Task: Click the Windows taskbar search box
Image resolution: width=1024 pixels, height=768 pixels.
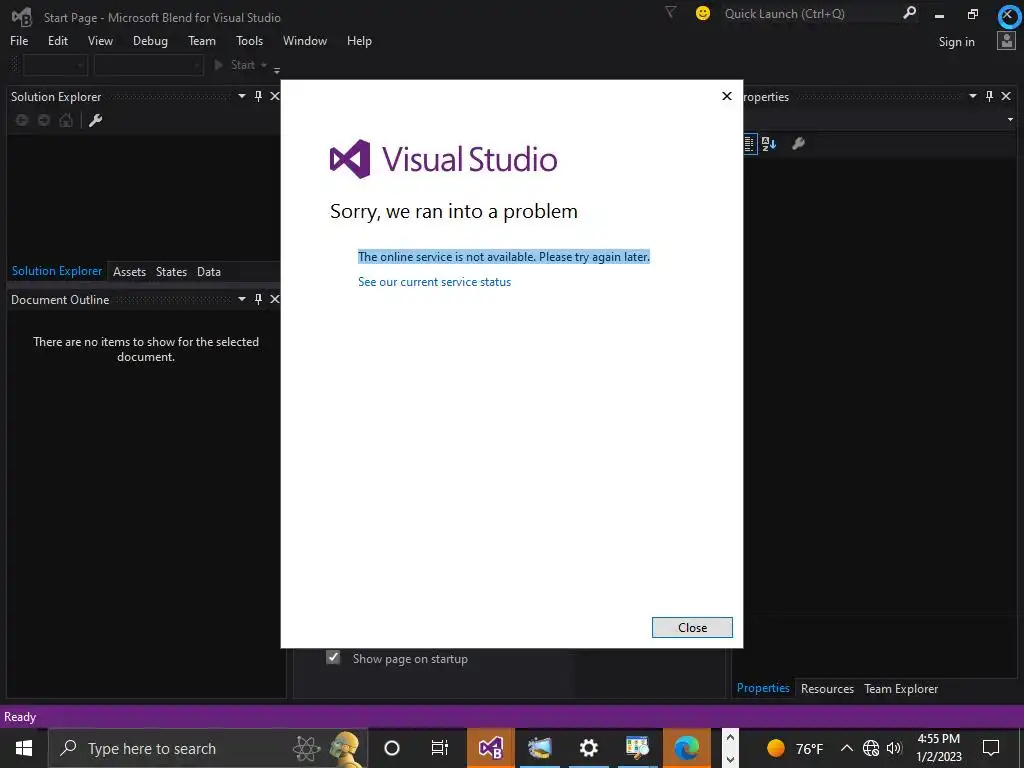Action: tap(208, 748)
